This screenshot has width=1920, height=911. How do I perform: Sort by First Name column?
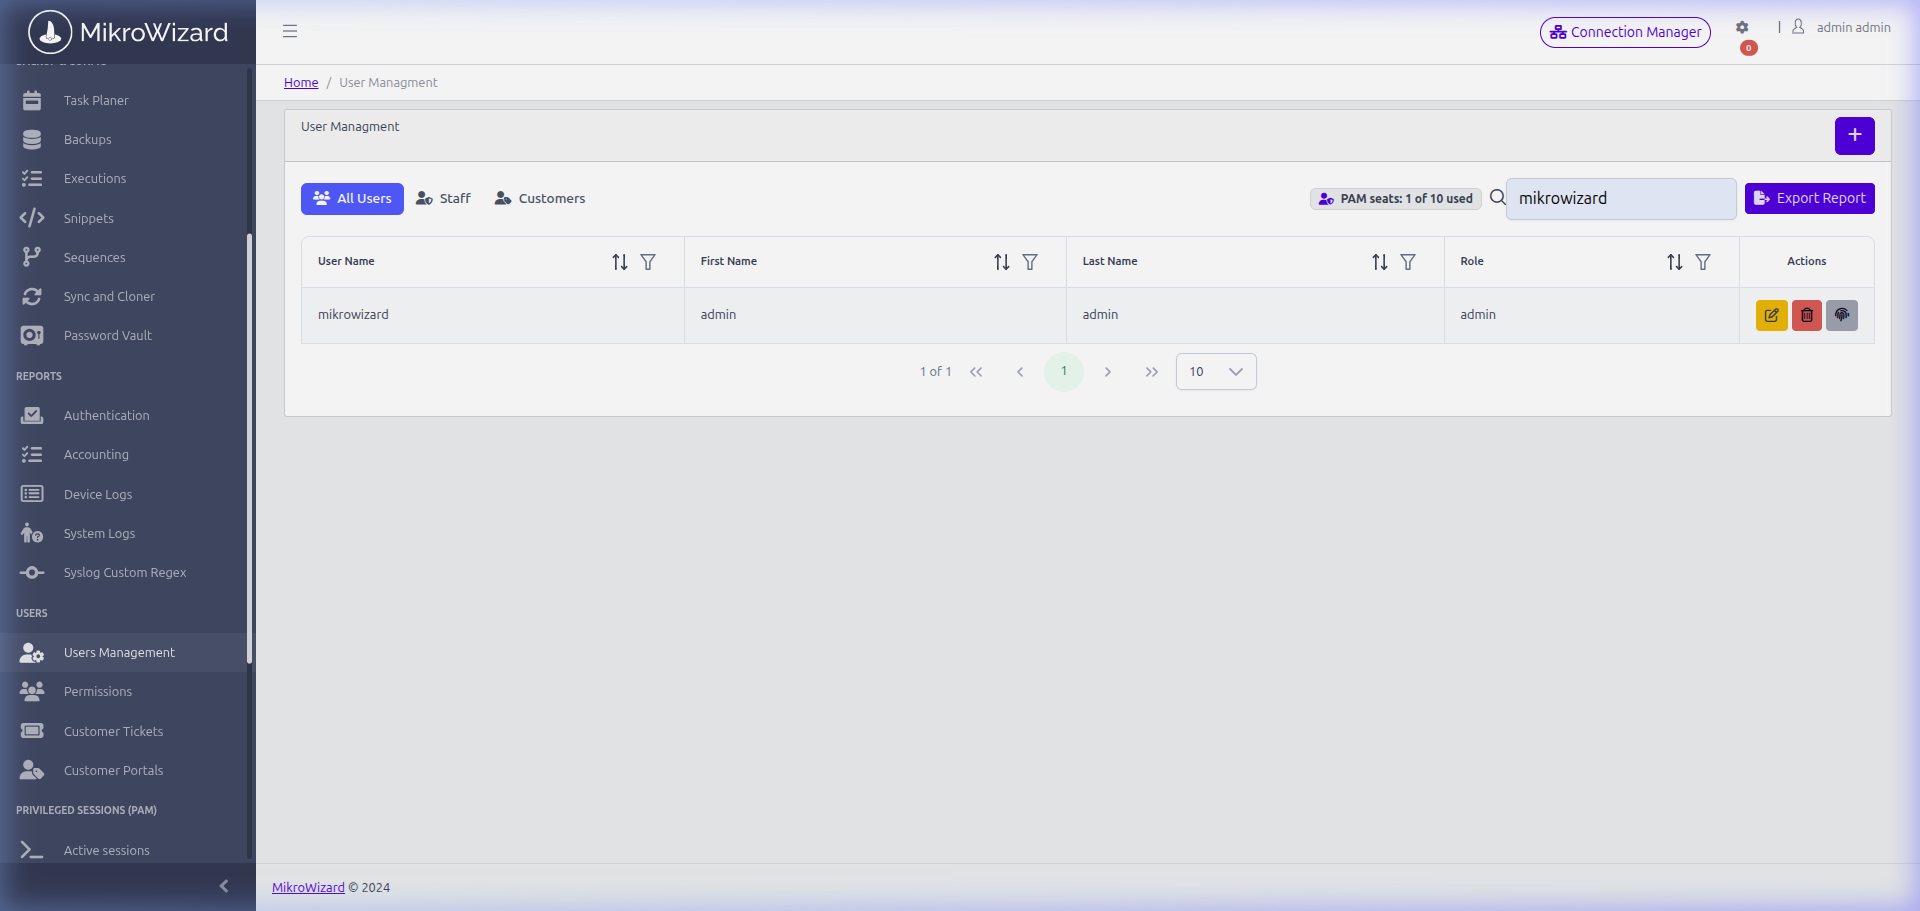(x=1002, y=262)
